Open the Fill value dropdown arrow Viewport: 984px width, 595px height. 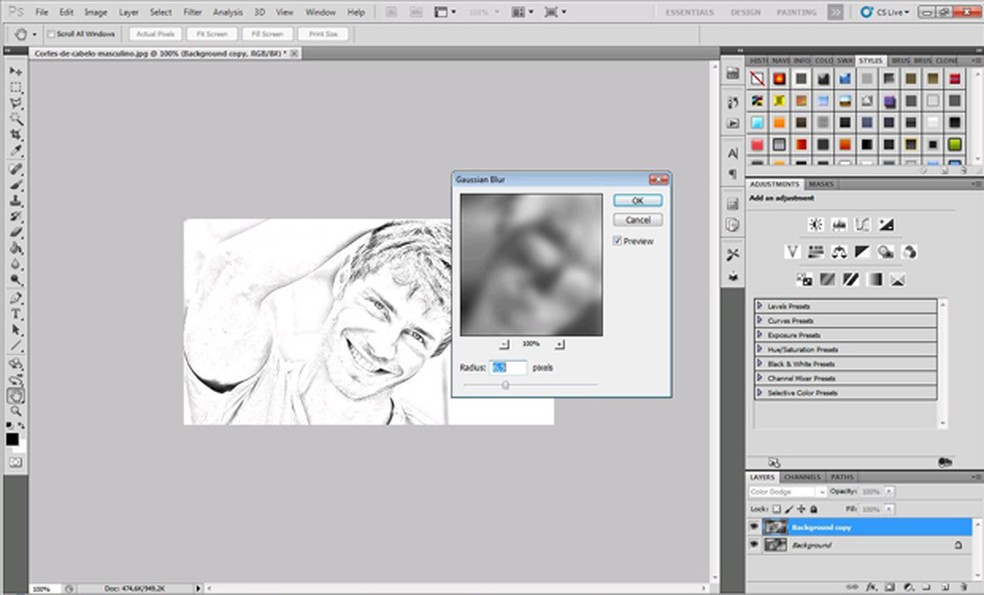pyautogui.click(x=889, y=508)
